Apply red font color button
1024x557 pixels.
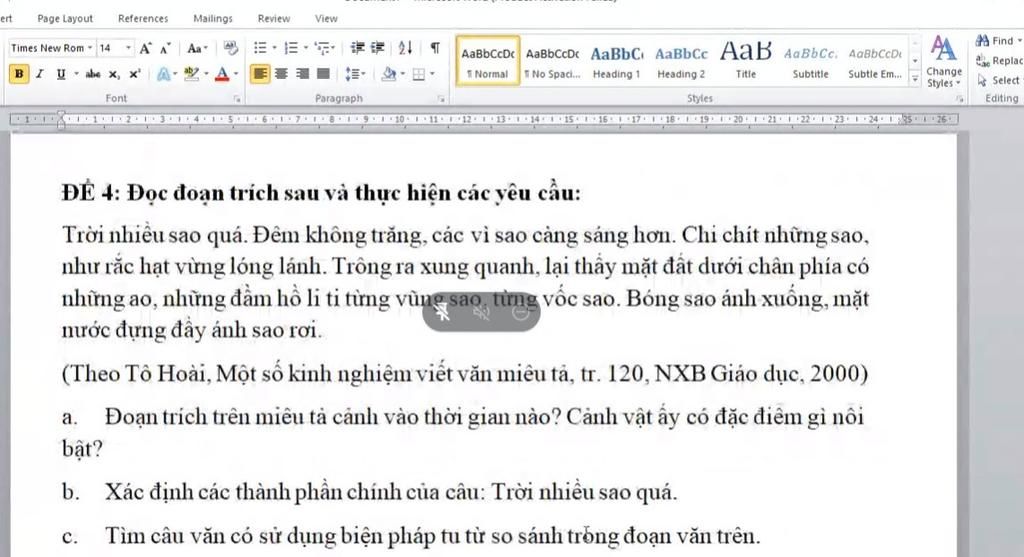[222, 74]
